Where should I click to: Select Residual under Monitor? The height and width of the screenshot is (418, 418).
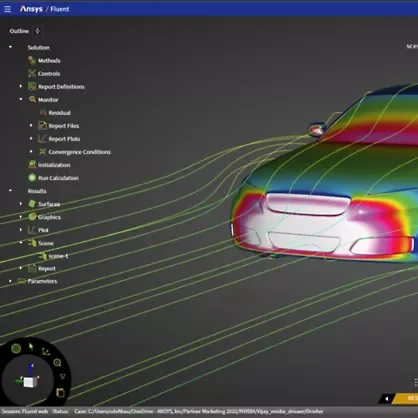pyautogui.click(x=59, y=113)
